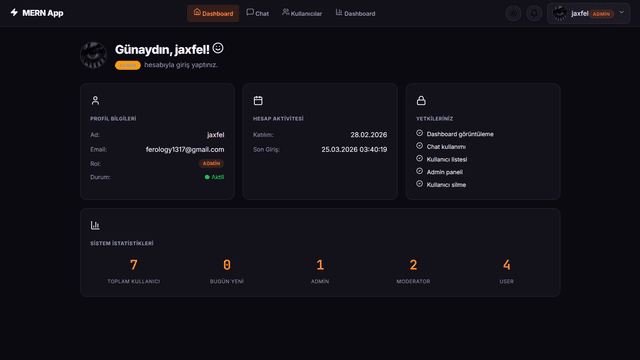
Task: Click the lock icon in Yetkileriniz card
Action: pos(421,100)
